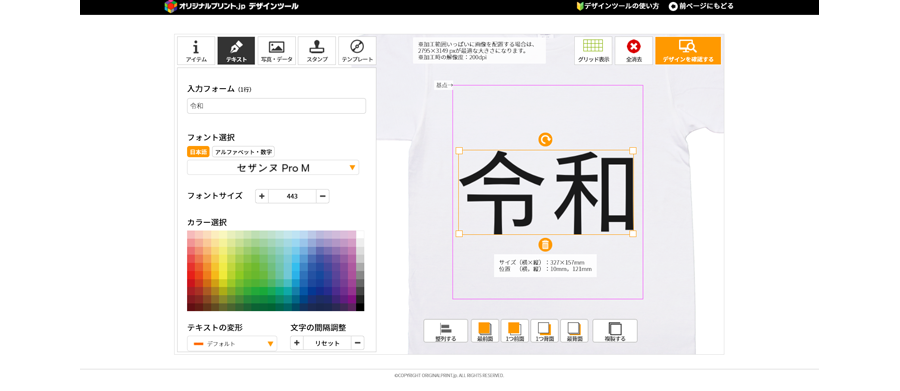Viewport: 900px width, 391px height.
Task: Click the 全消去 clear-all button
Action: 634,51
